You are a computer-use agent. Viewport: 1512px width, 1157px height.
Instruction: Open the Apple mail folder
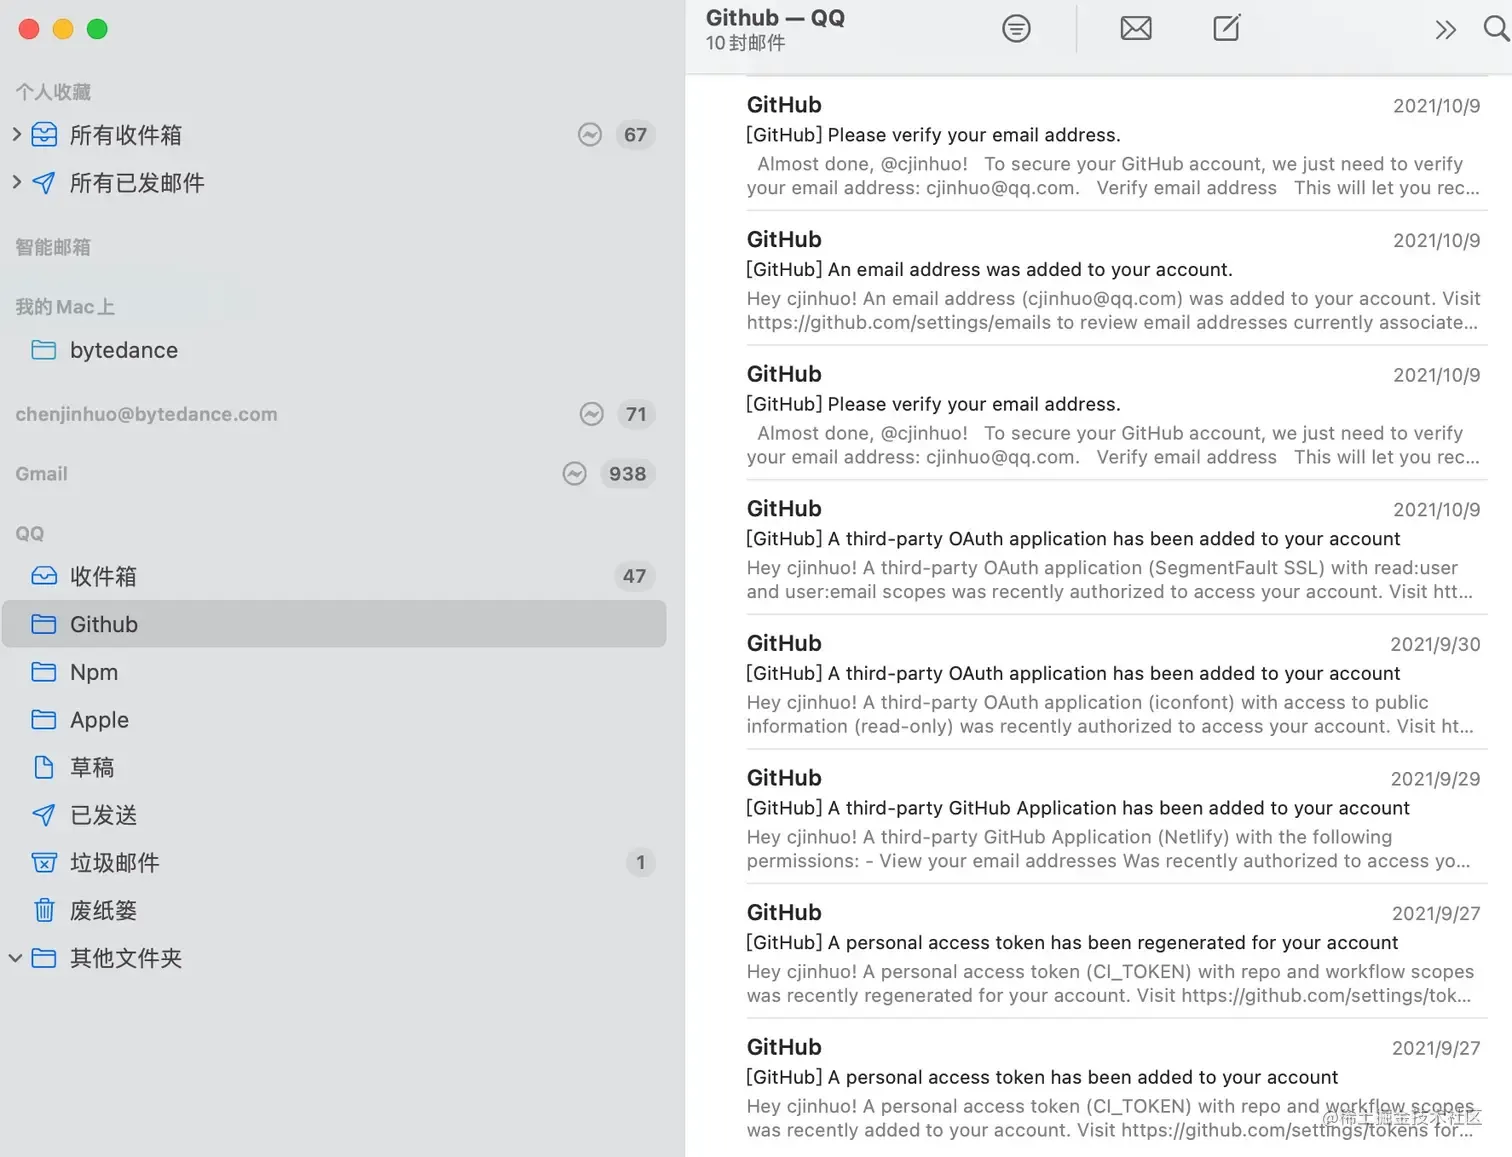(x=99, y=720)
